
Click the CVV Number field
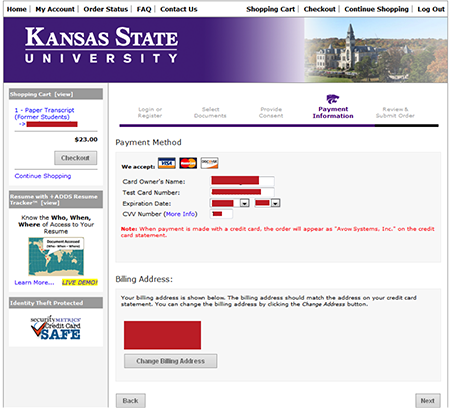pos(221,214)
